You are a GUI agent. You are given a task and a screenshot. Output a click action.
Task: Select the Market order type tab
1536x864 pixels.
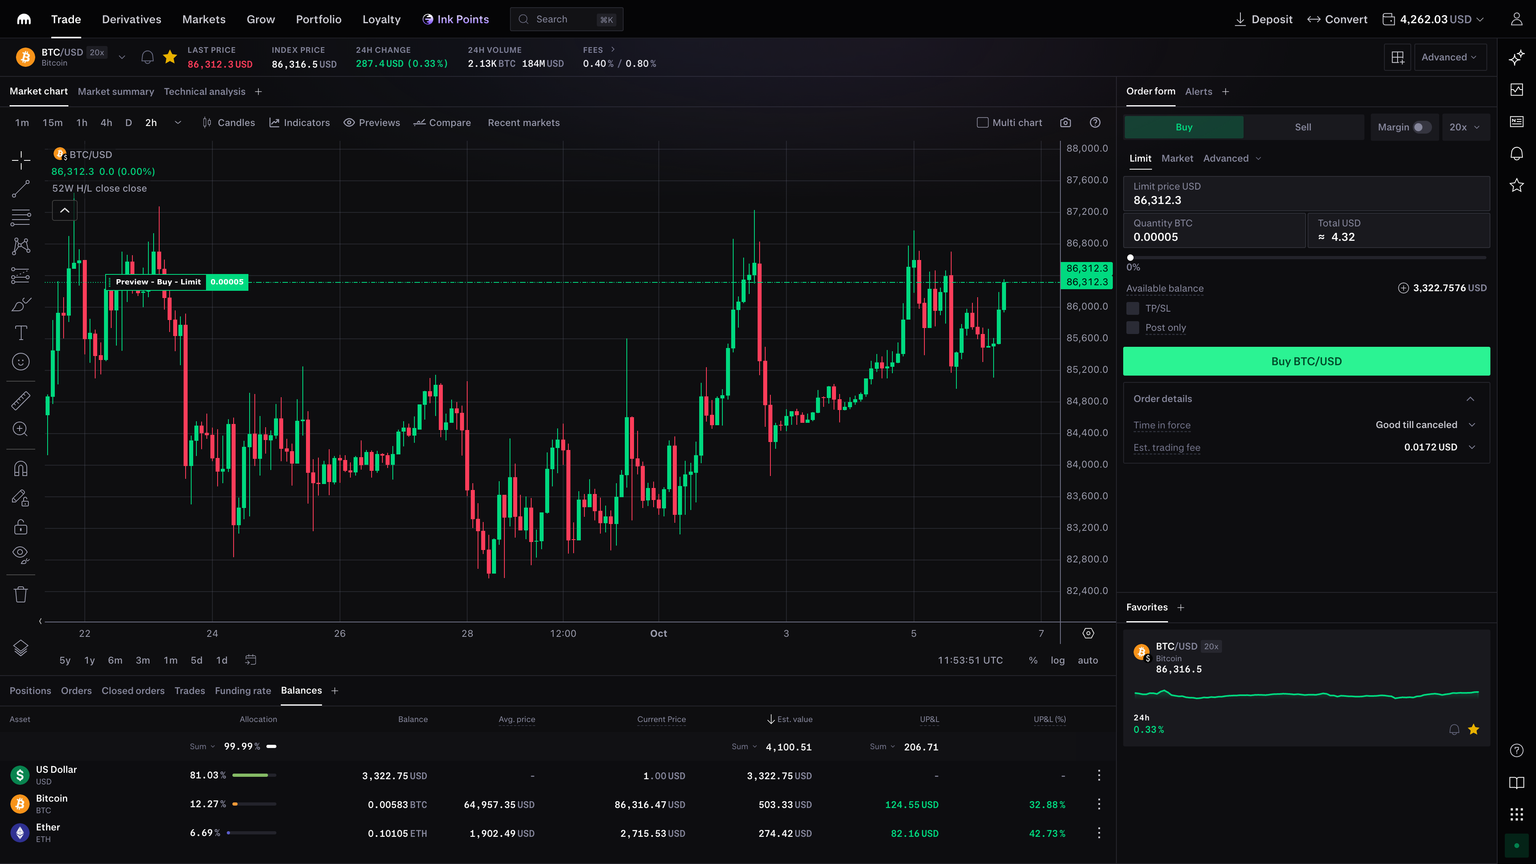point(1177,158)
